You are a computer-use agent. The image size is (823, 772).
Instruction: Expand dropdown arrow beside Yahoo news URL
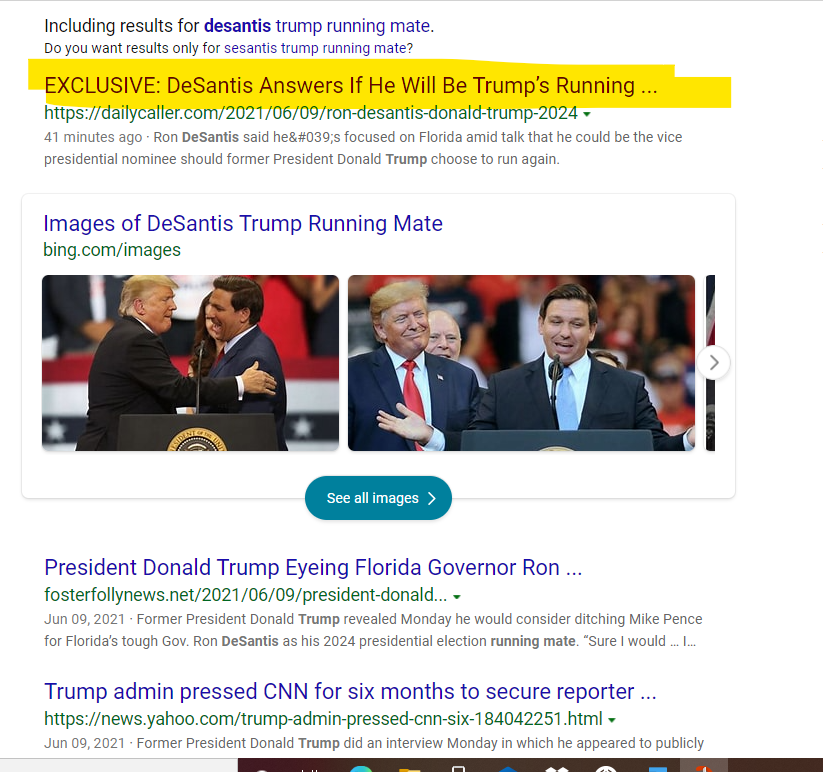(x=611, y=721)
